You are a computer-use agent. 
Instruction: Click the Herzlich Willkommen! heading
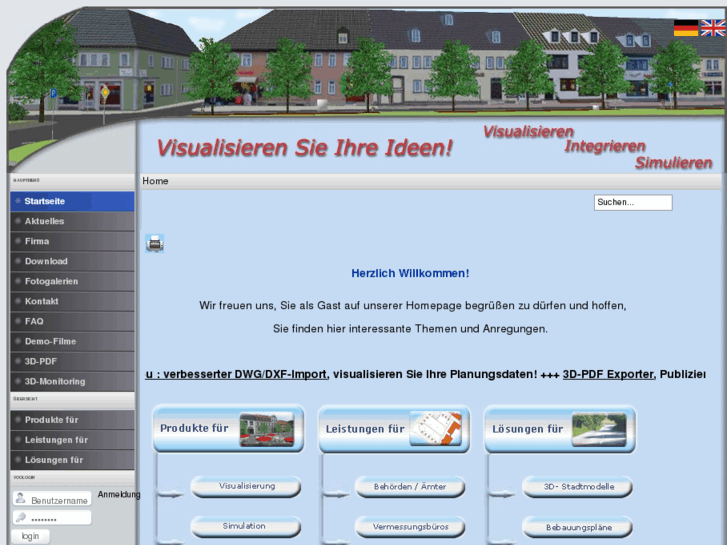[x=410, y=274]
